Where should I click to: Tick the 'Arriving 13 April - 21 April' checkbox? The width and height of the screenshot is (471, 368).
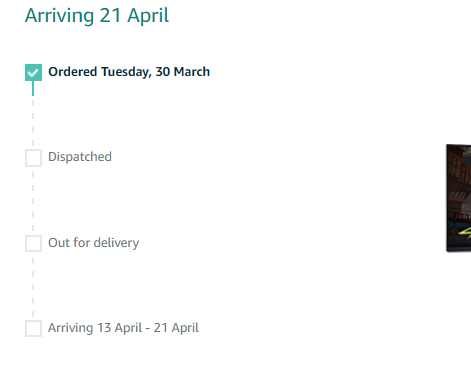[33, 328]
